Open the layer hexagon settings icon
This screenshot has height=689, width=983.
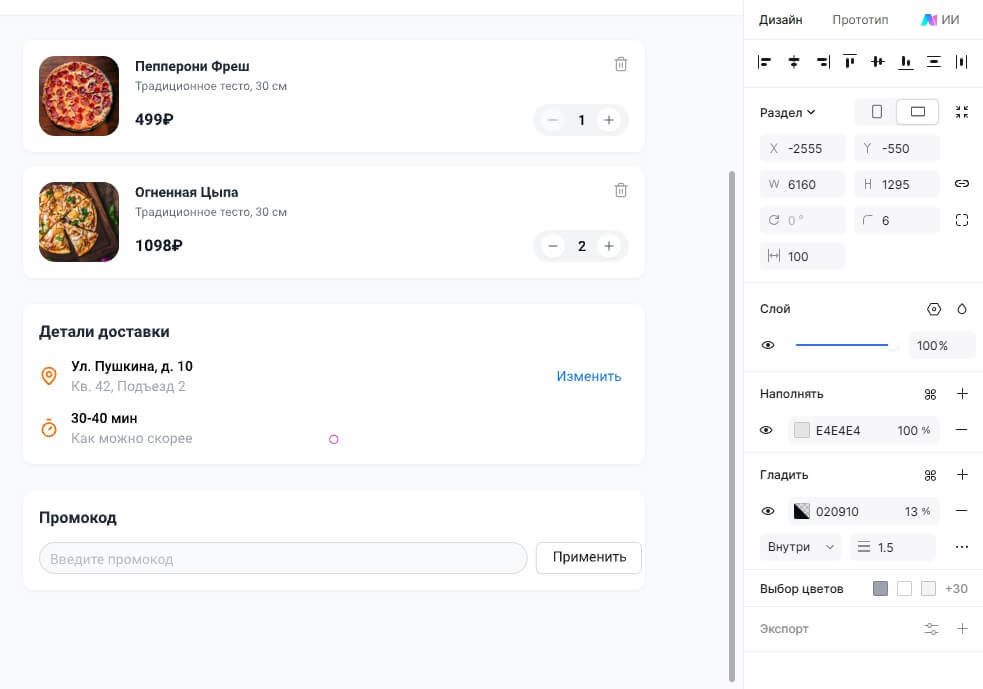933,309
